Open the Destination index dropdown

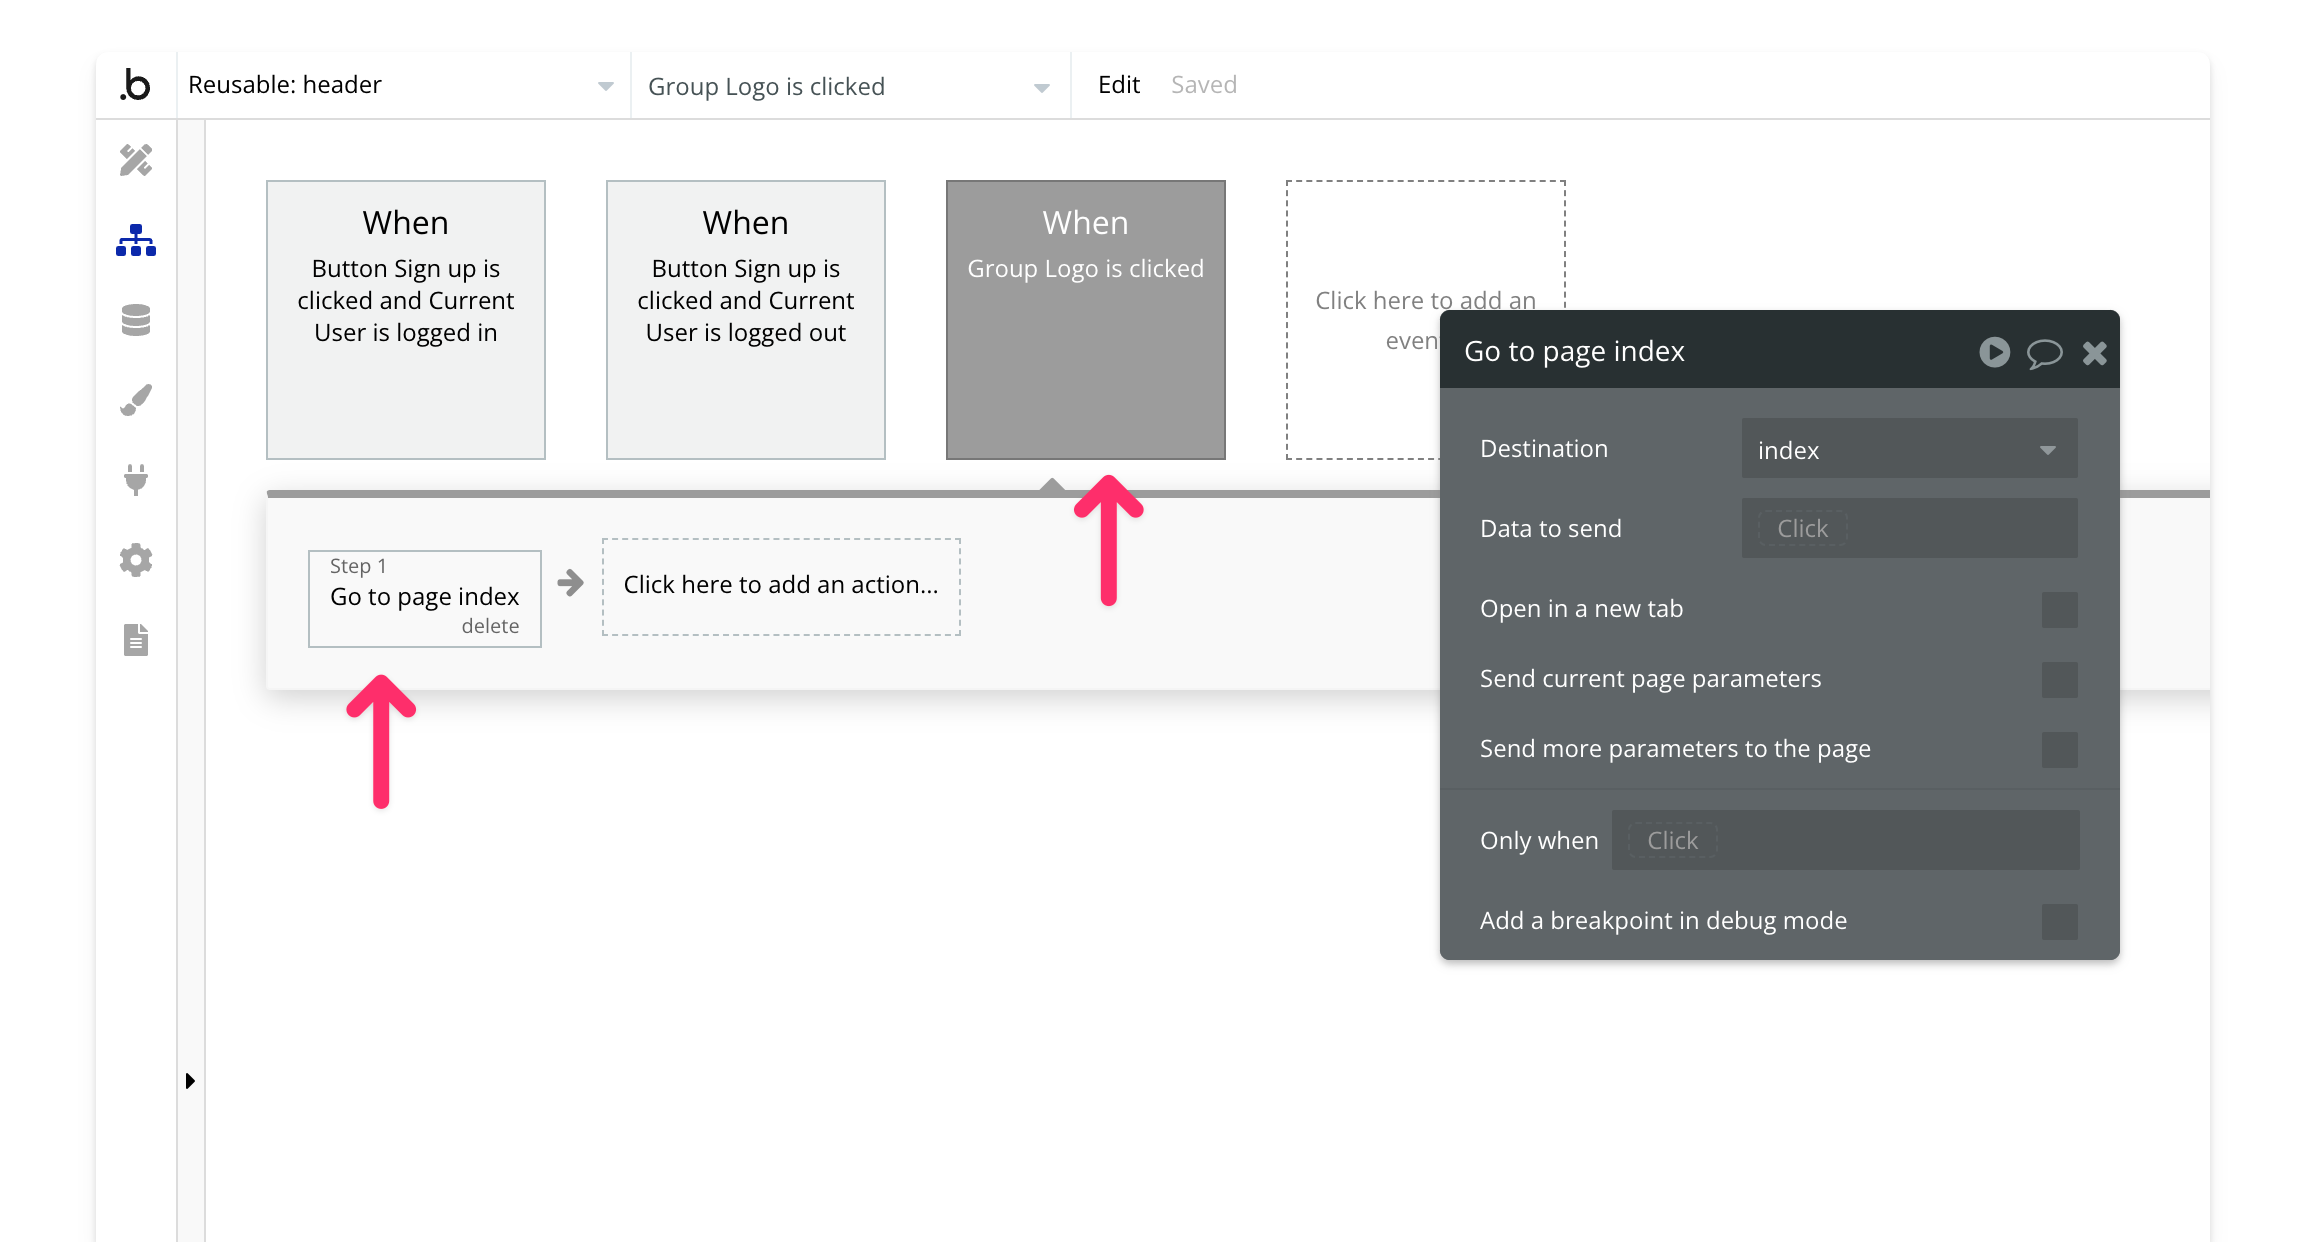[1909, 450]
